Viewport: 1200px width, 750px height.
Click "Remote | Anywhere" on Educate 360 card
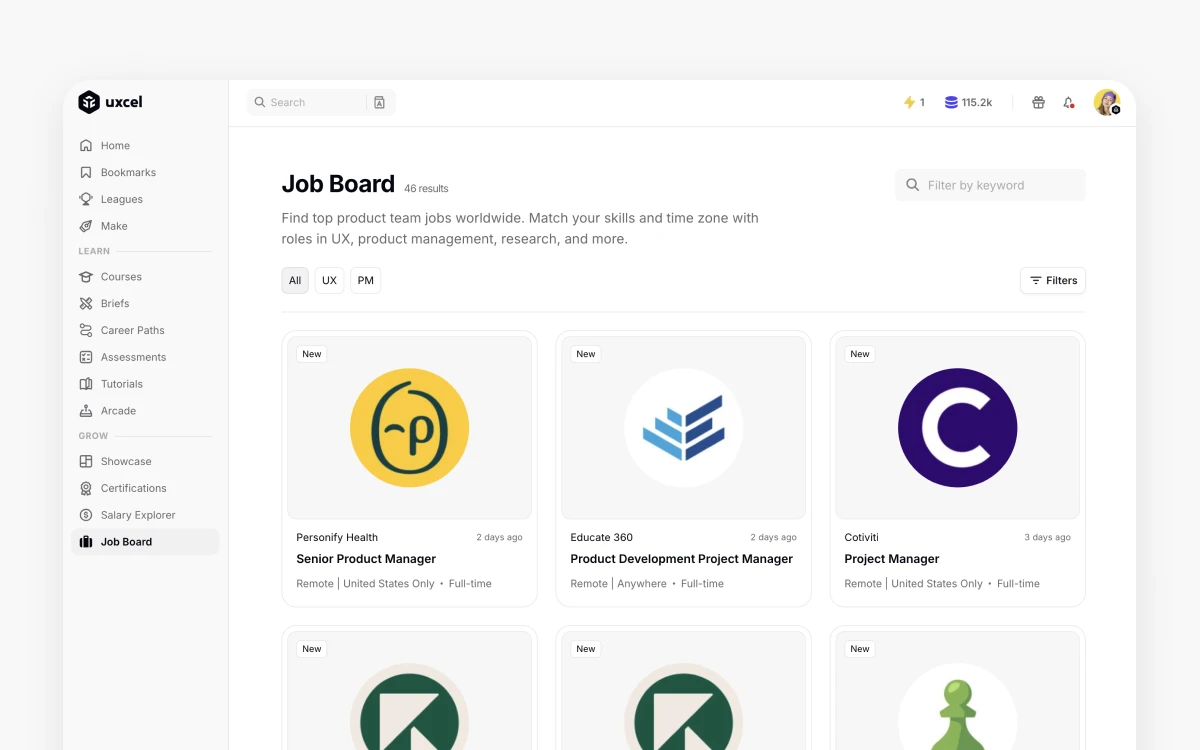[618, 583]
